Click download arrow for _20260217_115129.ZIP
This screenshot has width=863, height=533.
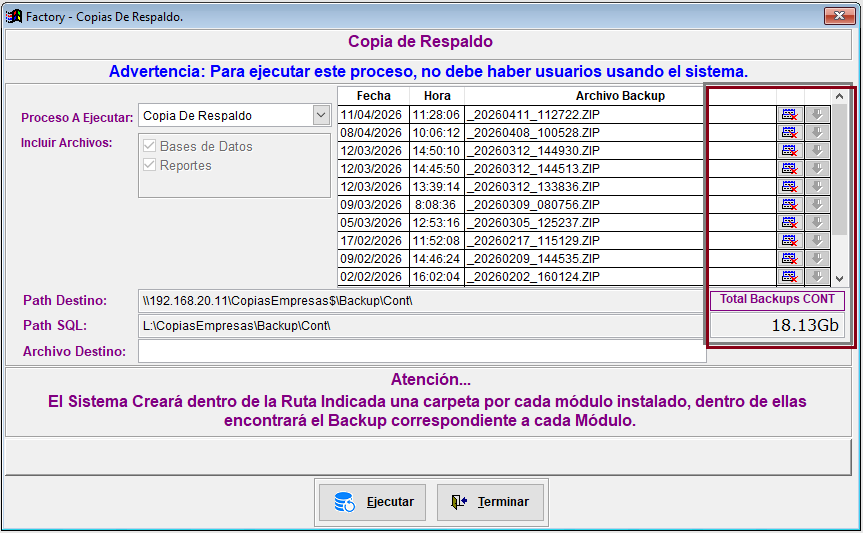pyautogui.click(x=817, y=241)
